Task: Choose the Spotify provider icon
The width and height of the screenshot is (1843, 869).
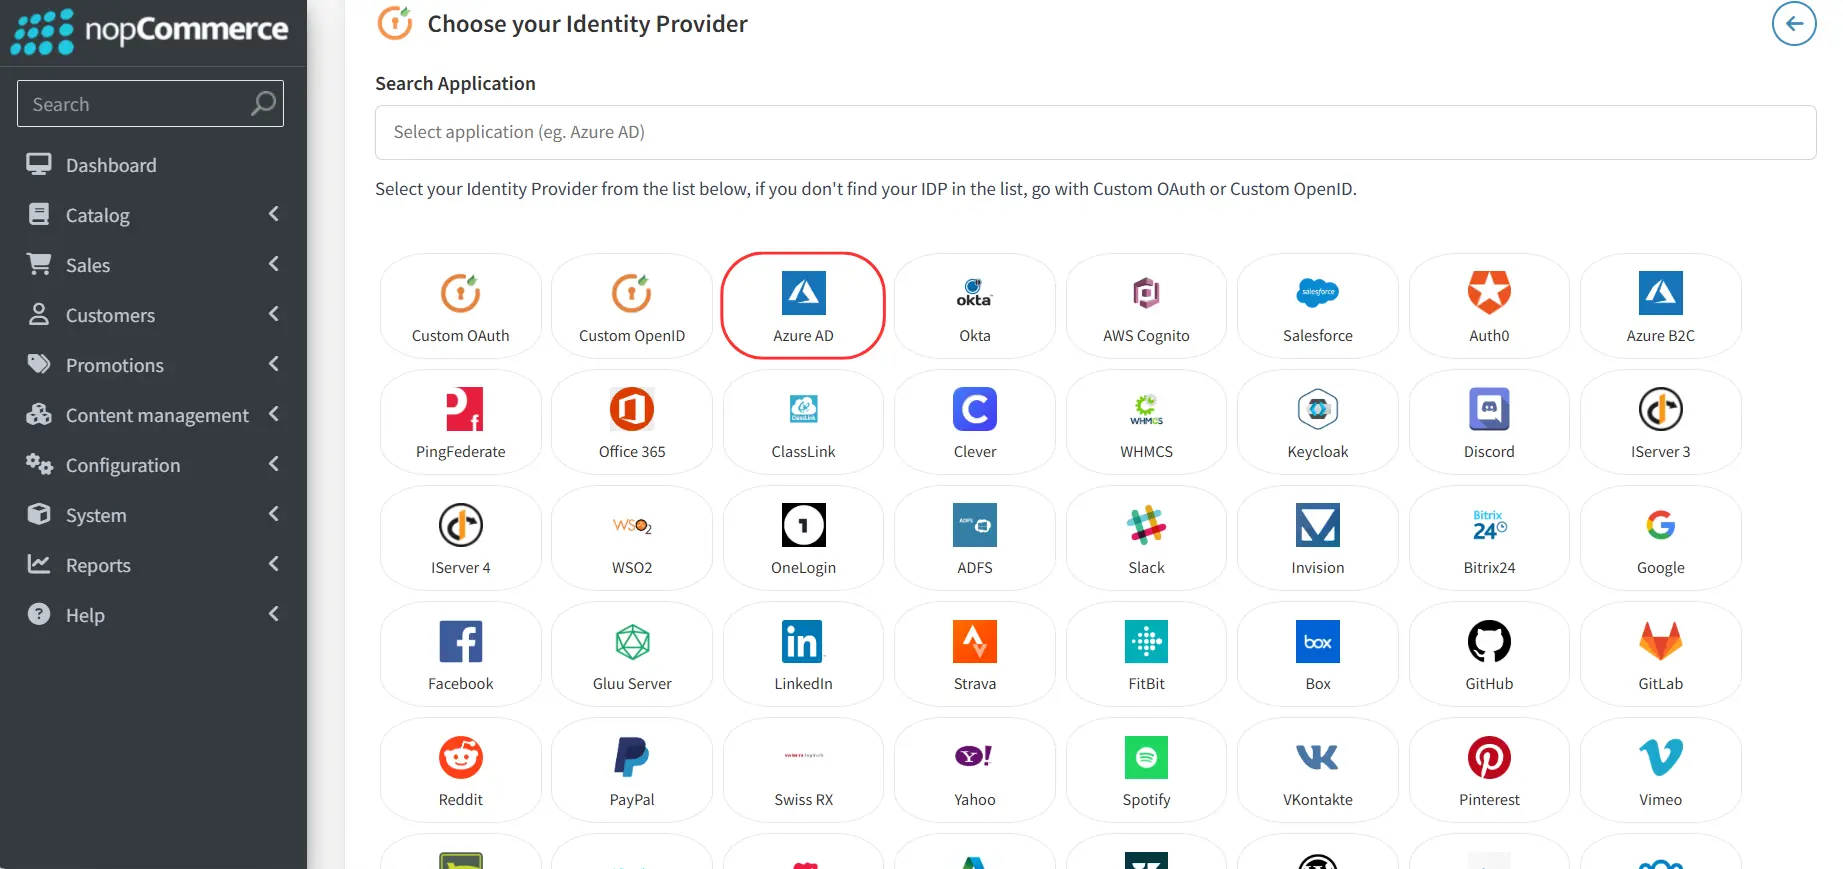Action: click(1146, 757)
